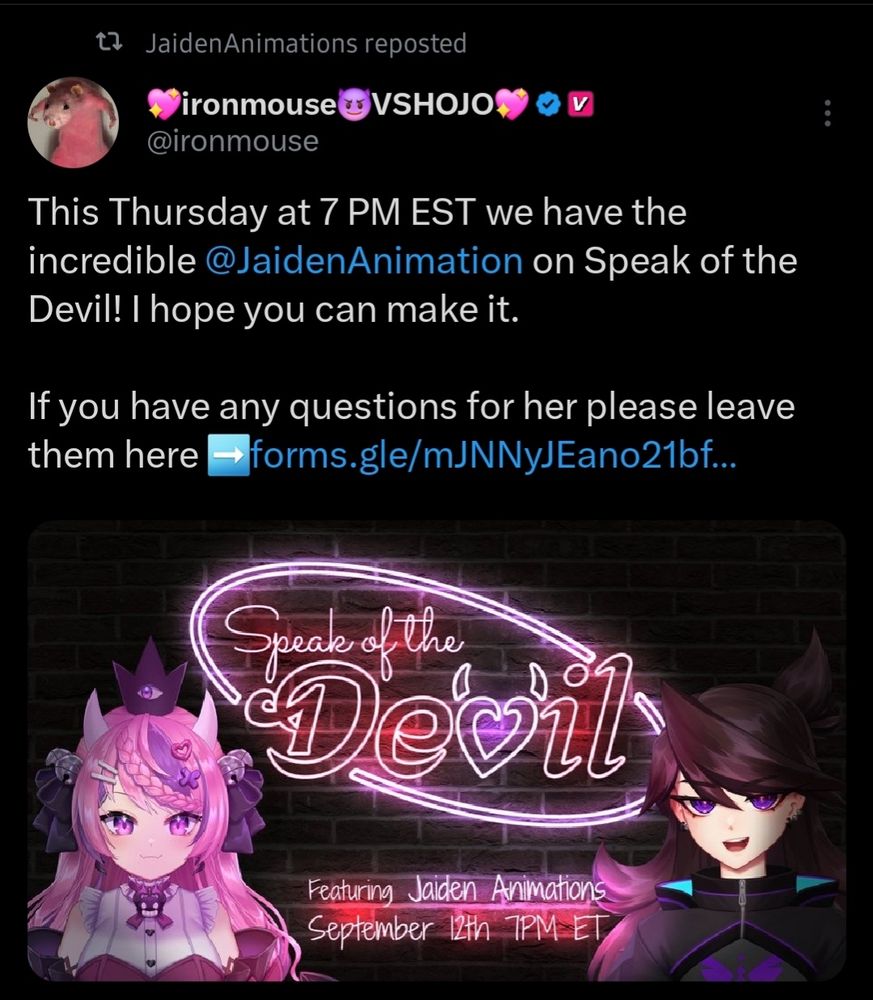This screenshot has height=1000, width=873.
Task: Click the tweet text about Thursday
Action: coord(413,261)
